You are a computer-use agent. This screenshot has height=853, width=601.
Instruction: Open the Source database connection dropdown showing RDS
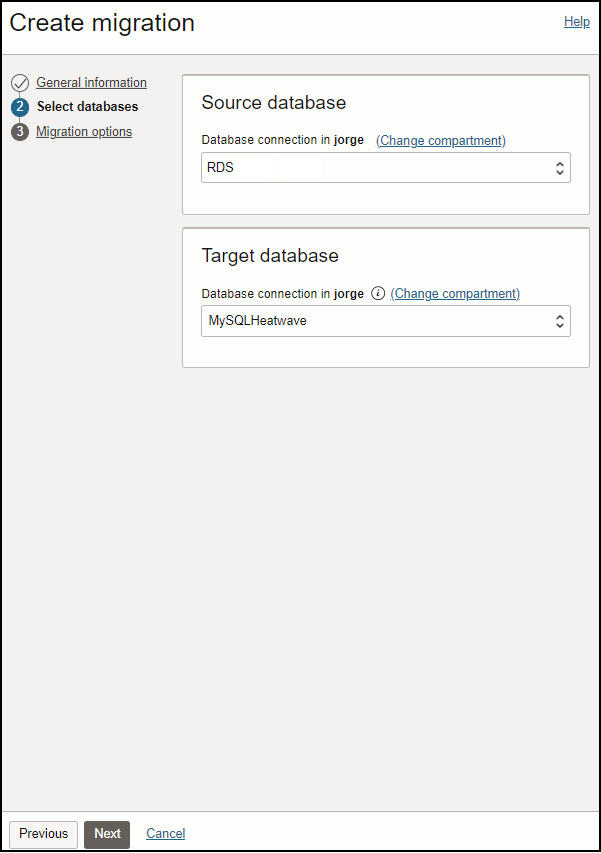coord(385,167)
